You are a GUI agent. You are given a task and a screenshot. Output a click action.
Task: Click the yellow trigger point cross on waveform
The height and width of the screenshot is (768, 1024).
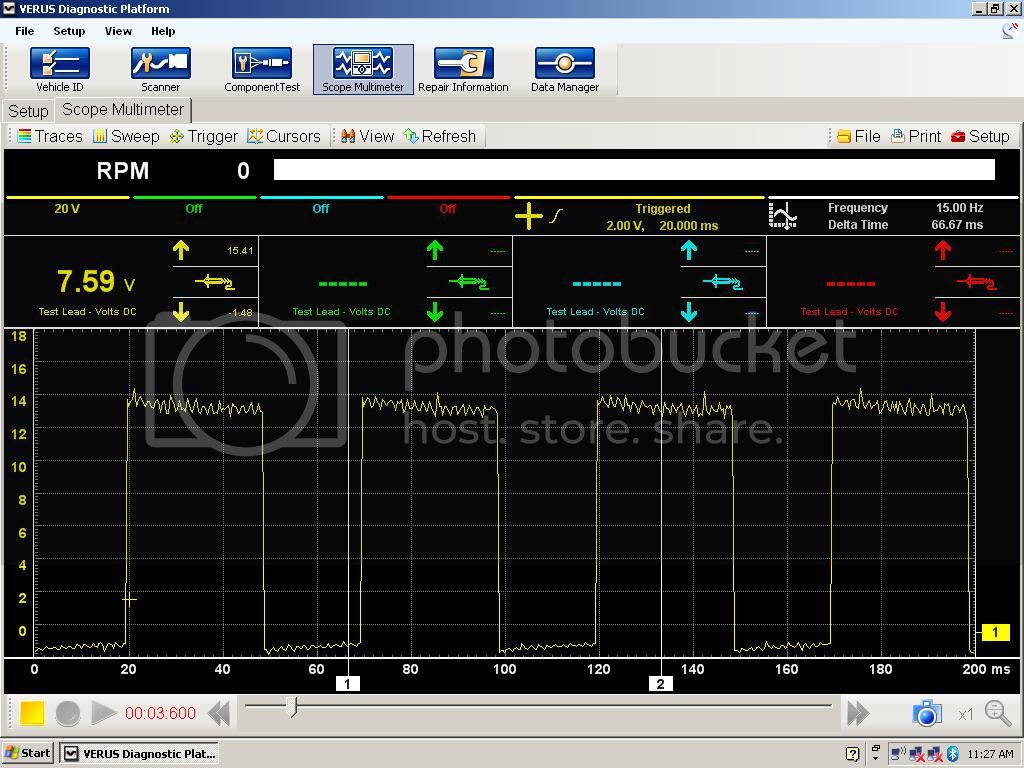point(129,600)
